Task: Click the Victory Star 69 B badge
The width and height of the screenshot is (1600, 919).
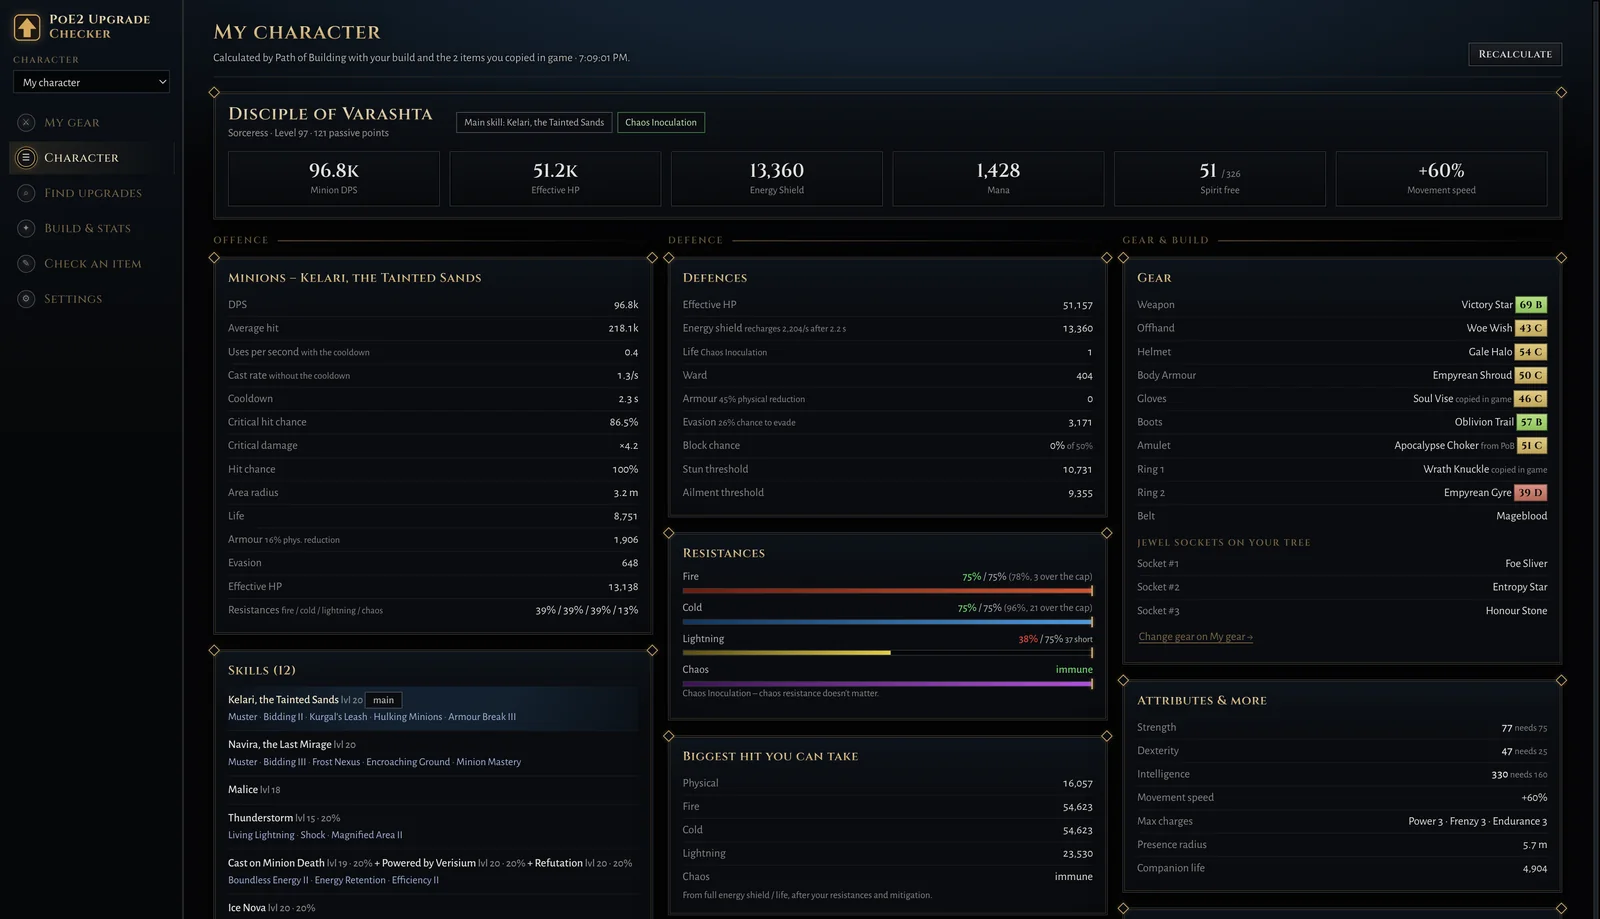Action: tap(1531, 305)
